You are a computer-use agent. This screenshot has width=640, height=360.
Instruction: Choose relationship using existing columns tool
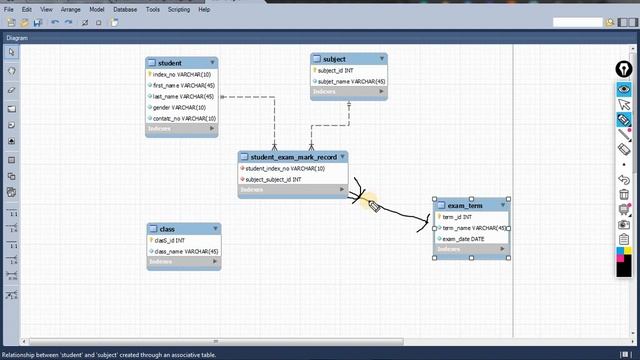tap(11, 295)
